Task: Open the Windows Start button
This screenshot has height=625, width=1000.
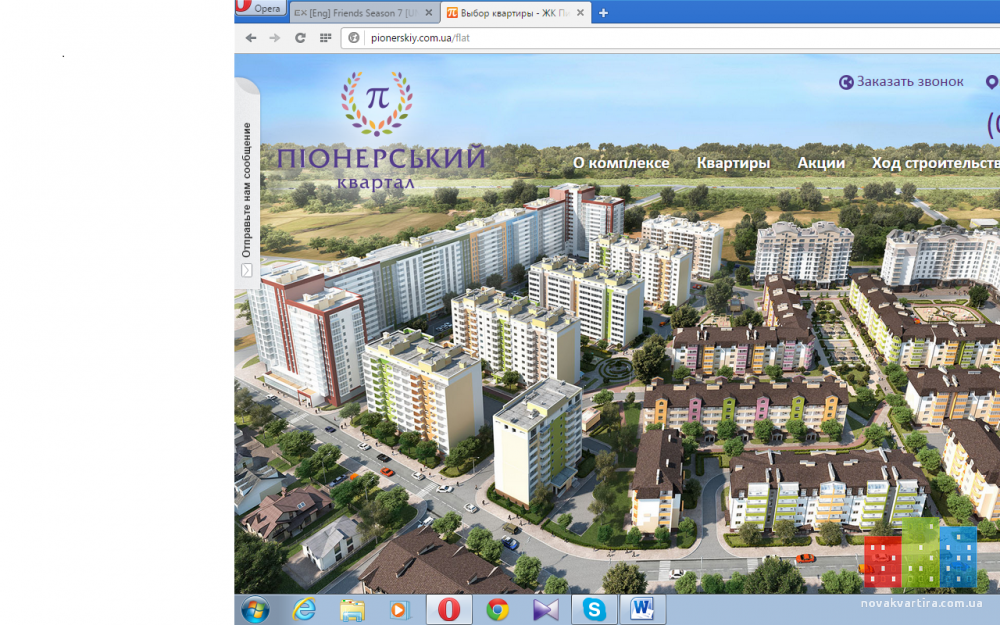Action: (x=254, y=610)
